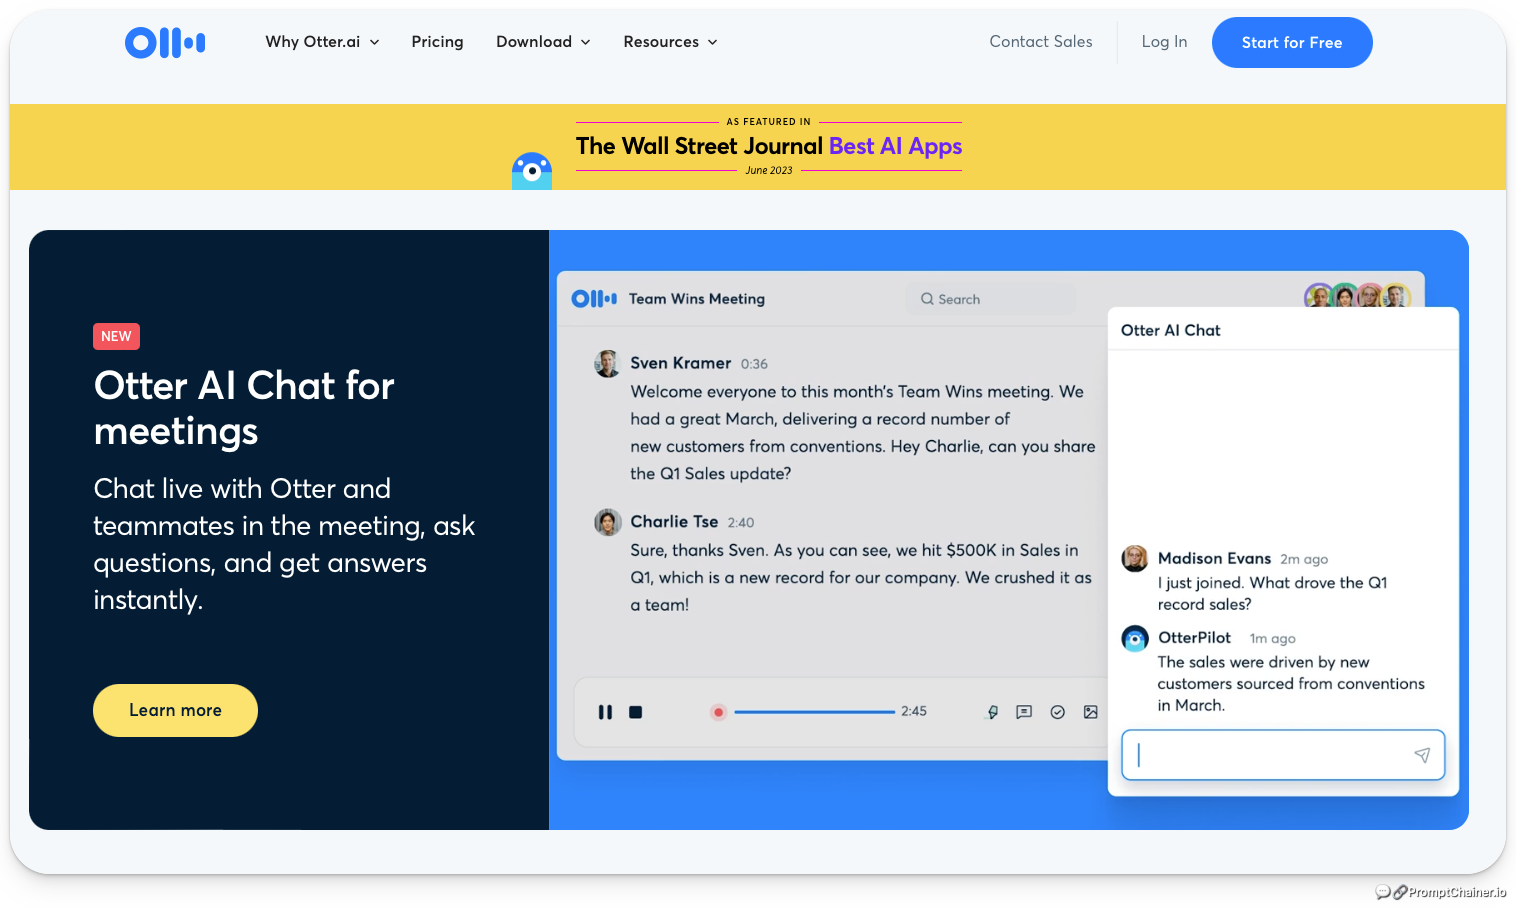Click Madison Evans's avatar in the chat
This screenshot has width=1516, height=909.
pos(1134,558)
